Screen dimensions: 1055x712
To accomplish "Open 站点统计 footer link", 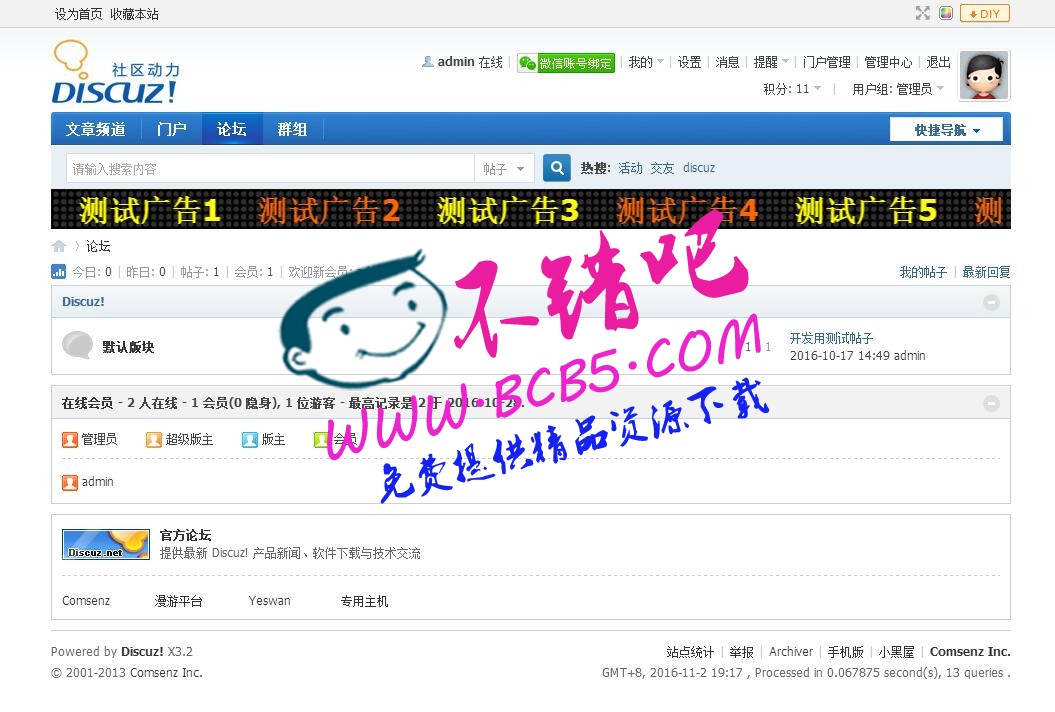I will 690,651.
